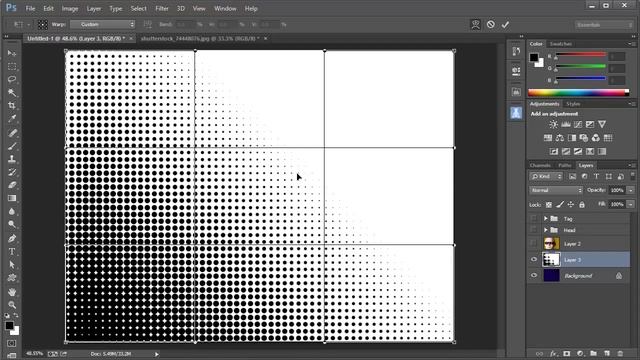Switch to the Swatches tab
The height and width of the screenshot is (360, 640).
560,44
